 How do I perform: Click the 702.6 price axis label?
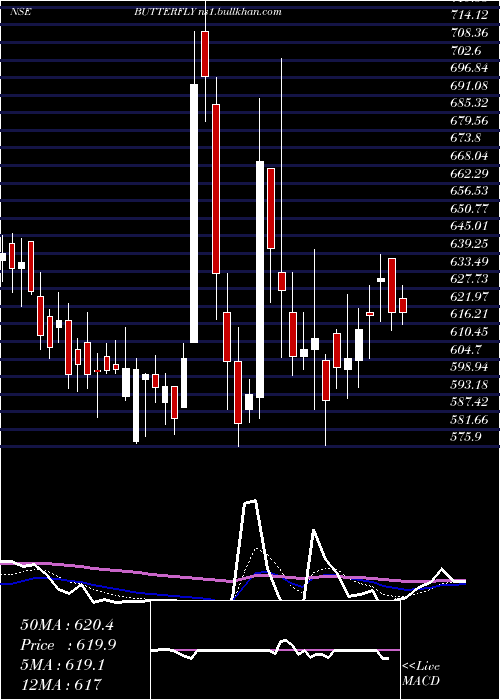pos(466,51)
